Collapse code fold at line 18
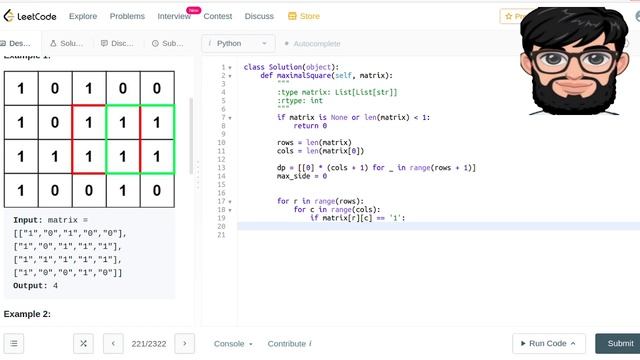640x360 pixels. pos(230,210)
